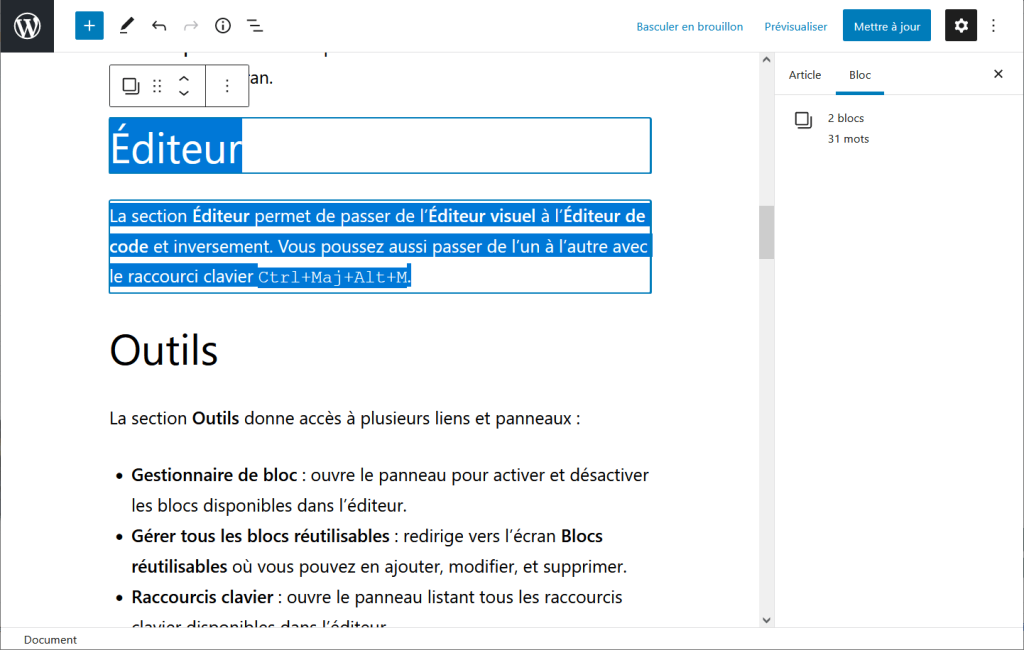Click the editor scrollbar down arrow
This screenshot has width=1024, height=650.
tap(766, 621)
